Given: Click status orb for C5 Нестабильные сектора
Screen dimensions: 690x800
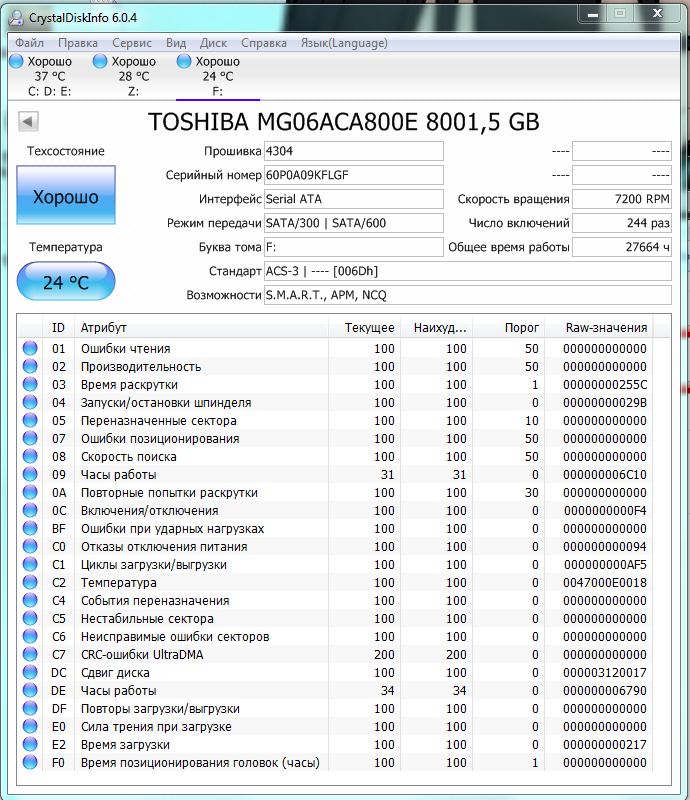Looking at the screenshot, I should coord(30,618).
